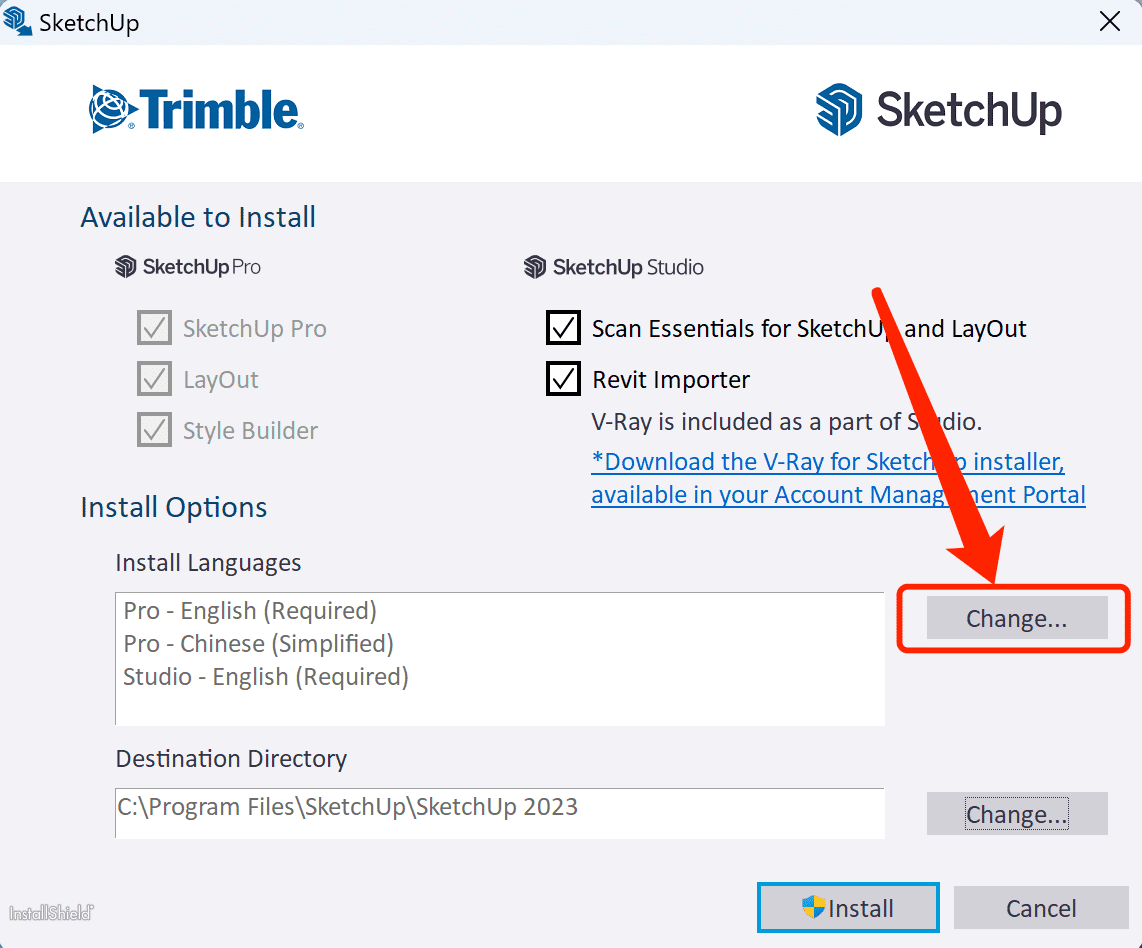Screen dimensions: 1142x948
Task: Open the Install Languages Change dialog
Action: click(x=1016, y=618)
